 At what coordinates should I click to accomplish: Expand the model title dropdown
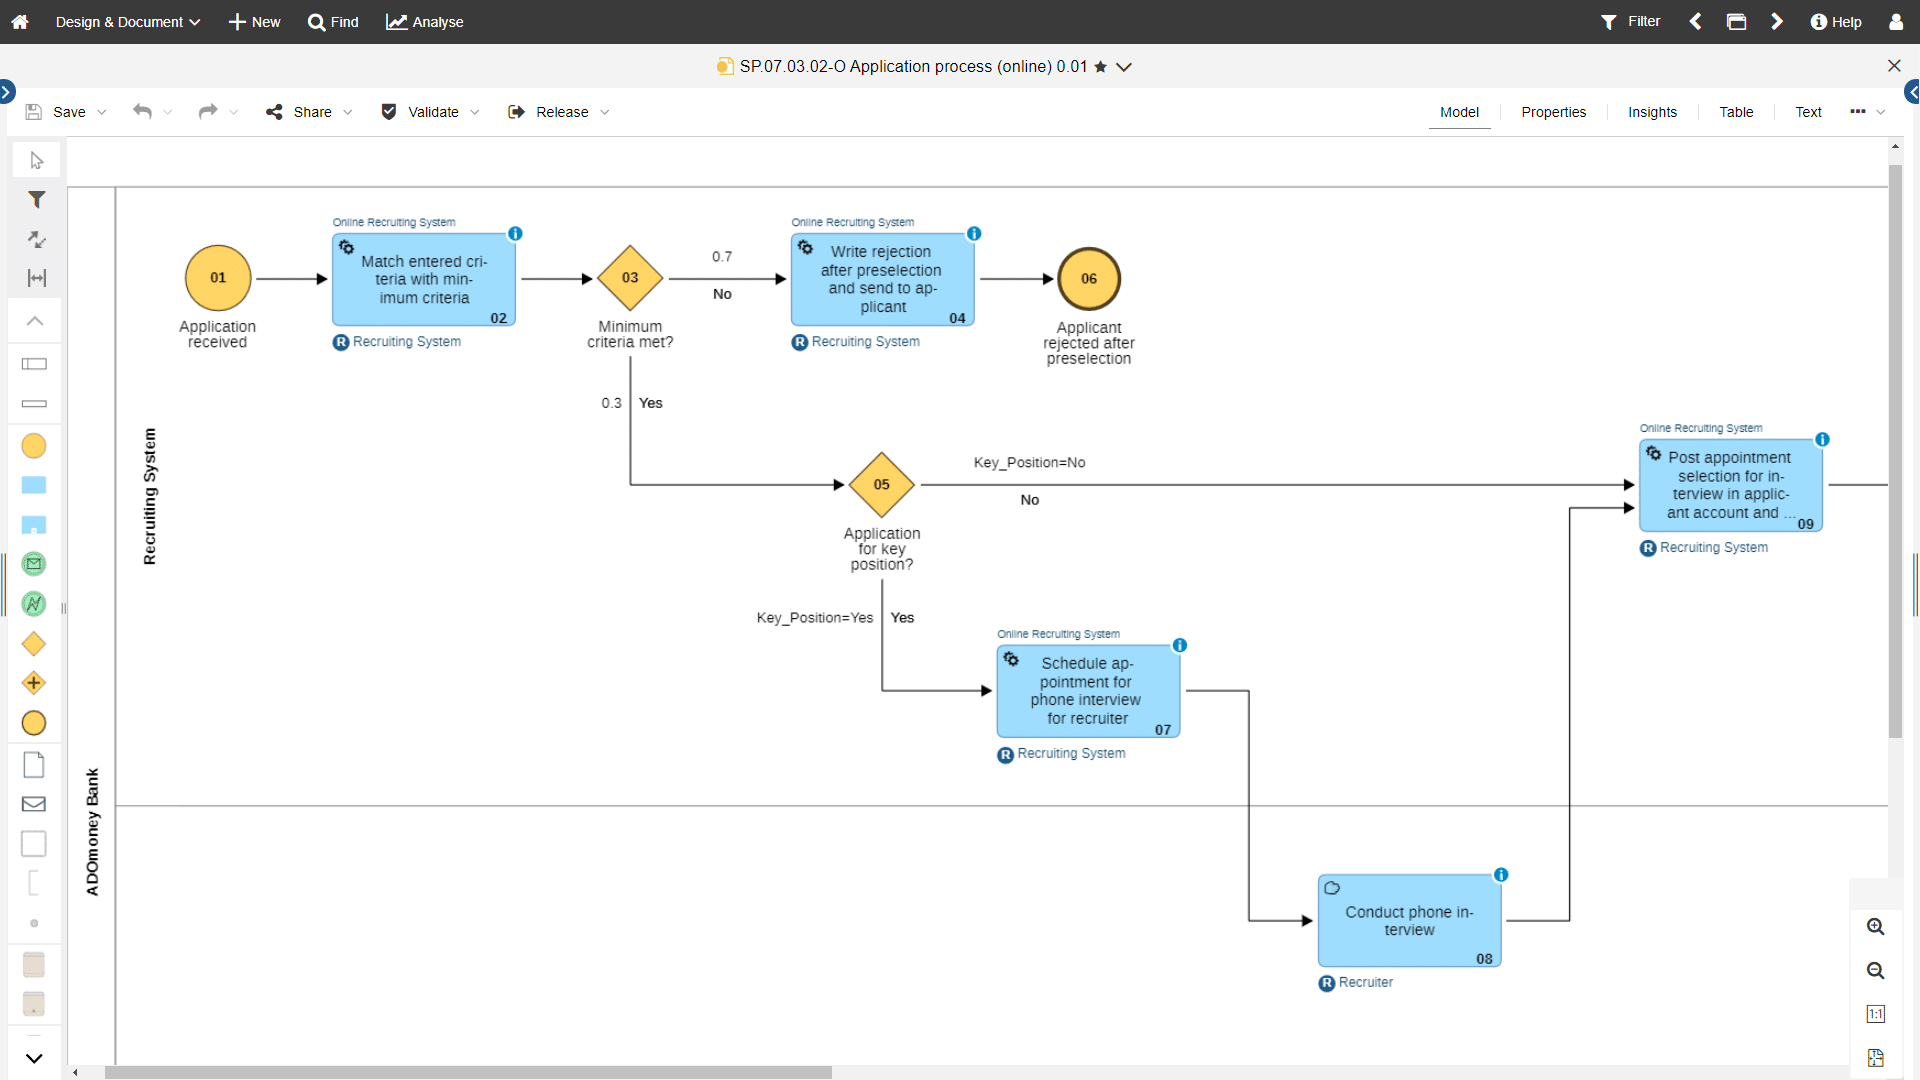(x=1124, y=67)
